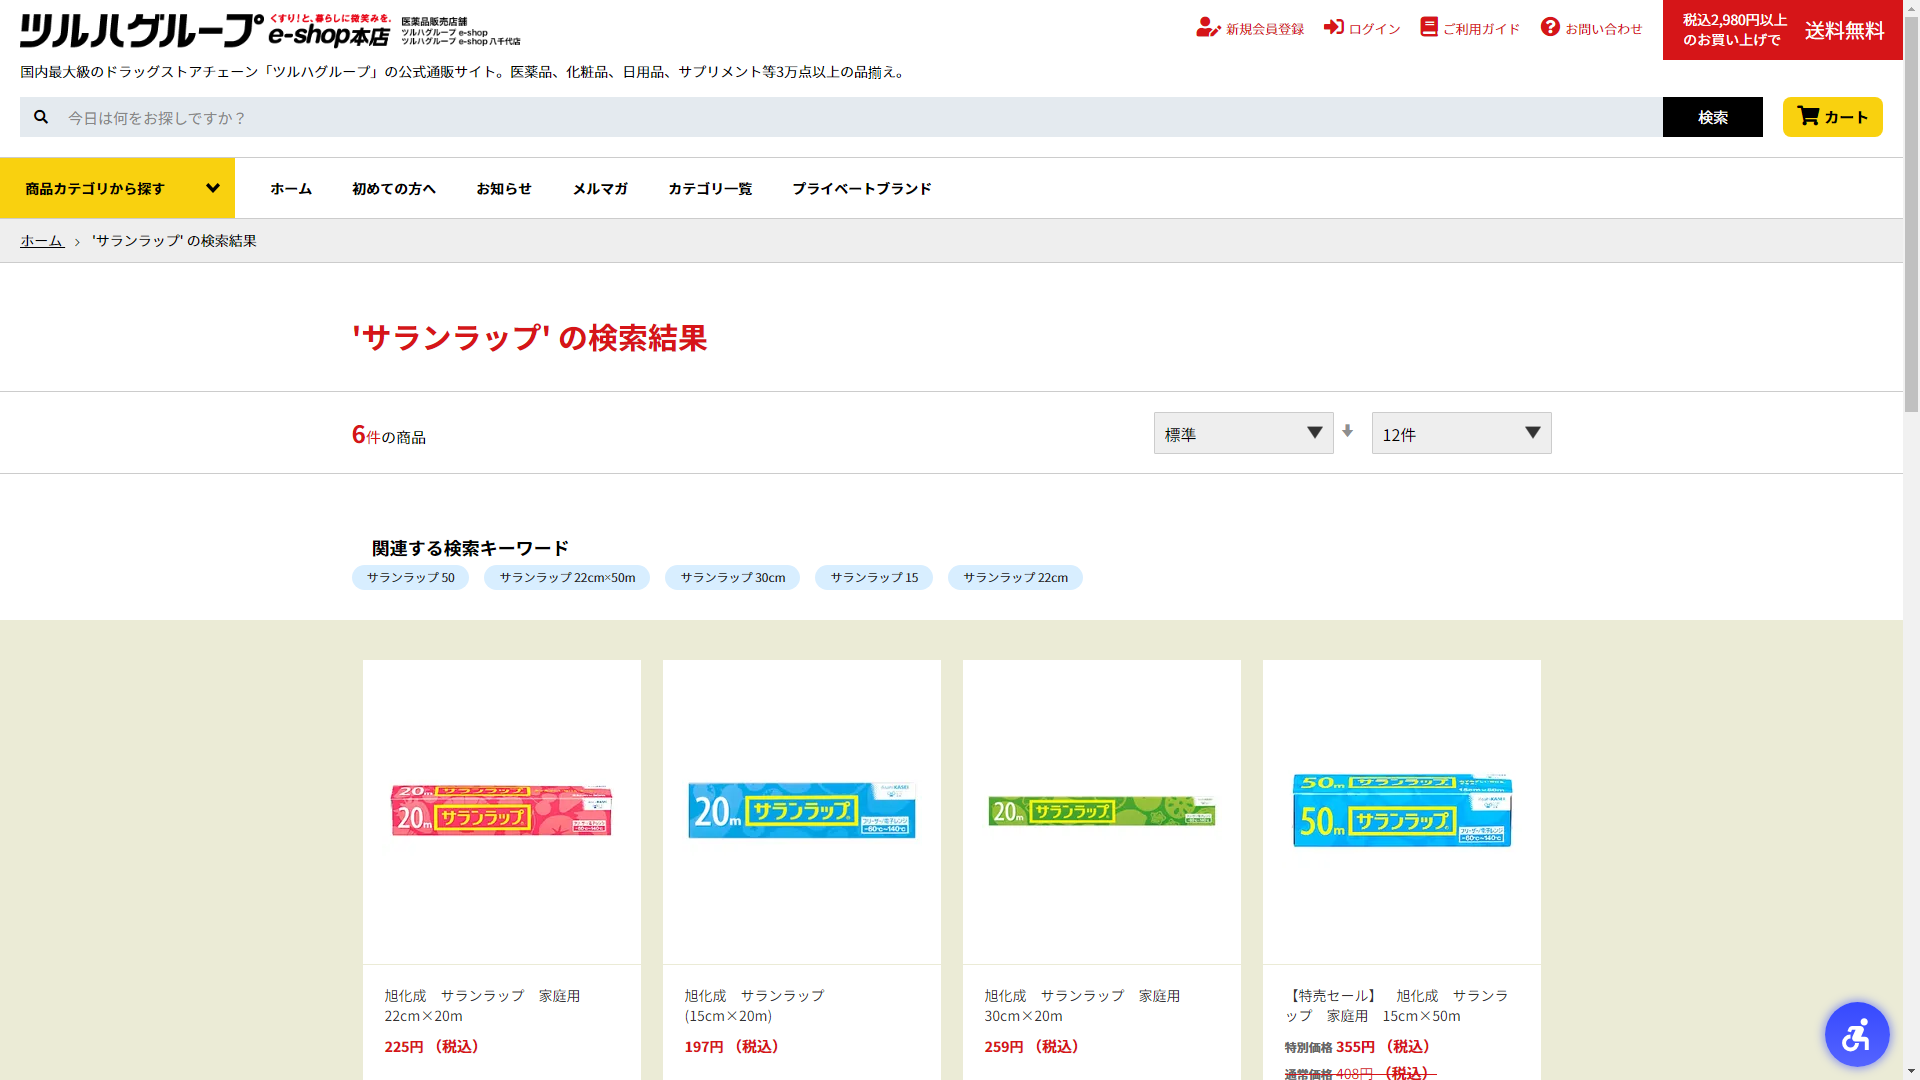Open the 12件 items-per-page dropdown
The image size is (1920, 1080).
tap(1461, 433)
